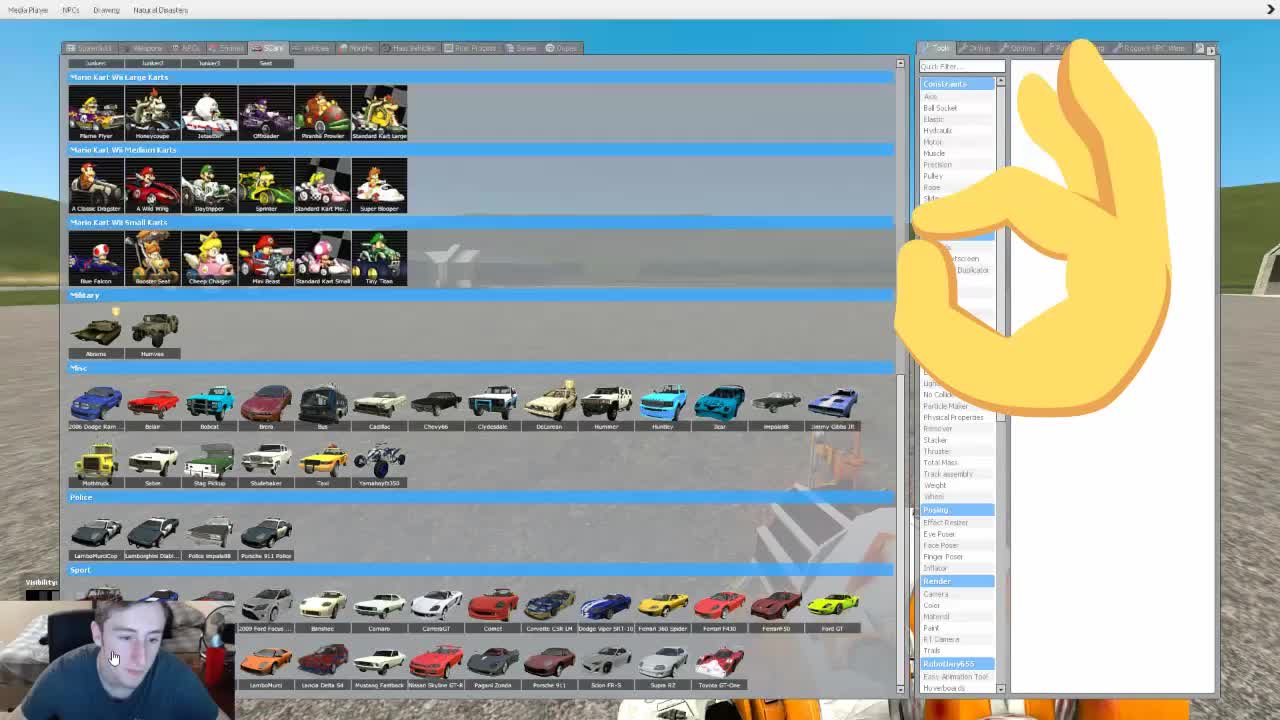
Task: Select the 2006 Dodge Ram vehicle
Action: click(x=96, y=404)
